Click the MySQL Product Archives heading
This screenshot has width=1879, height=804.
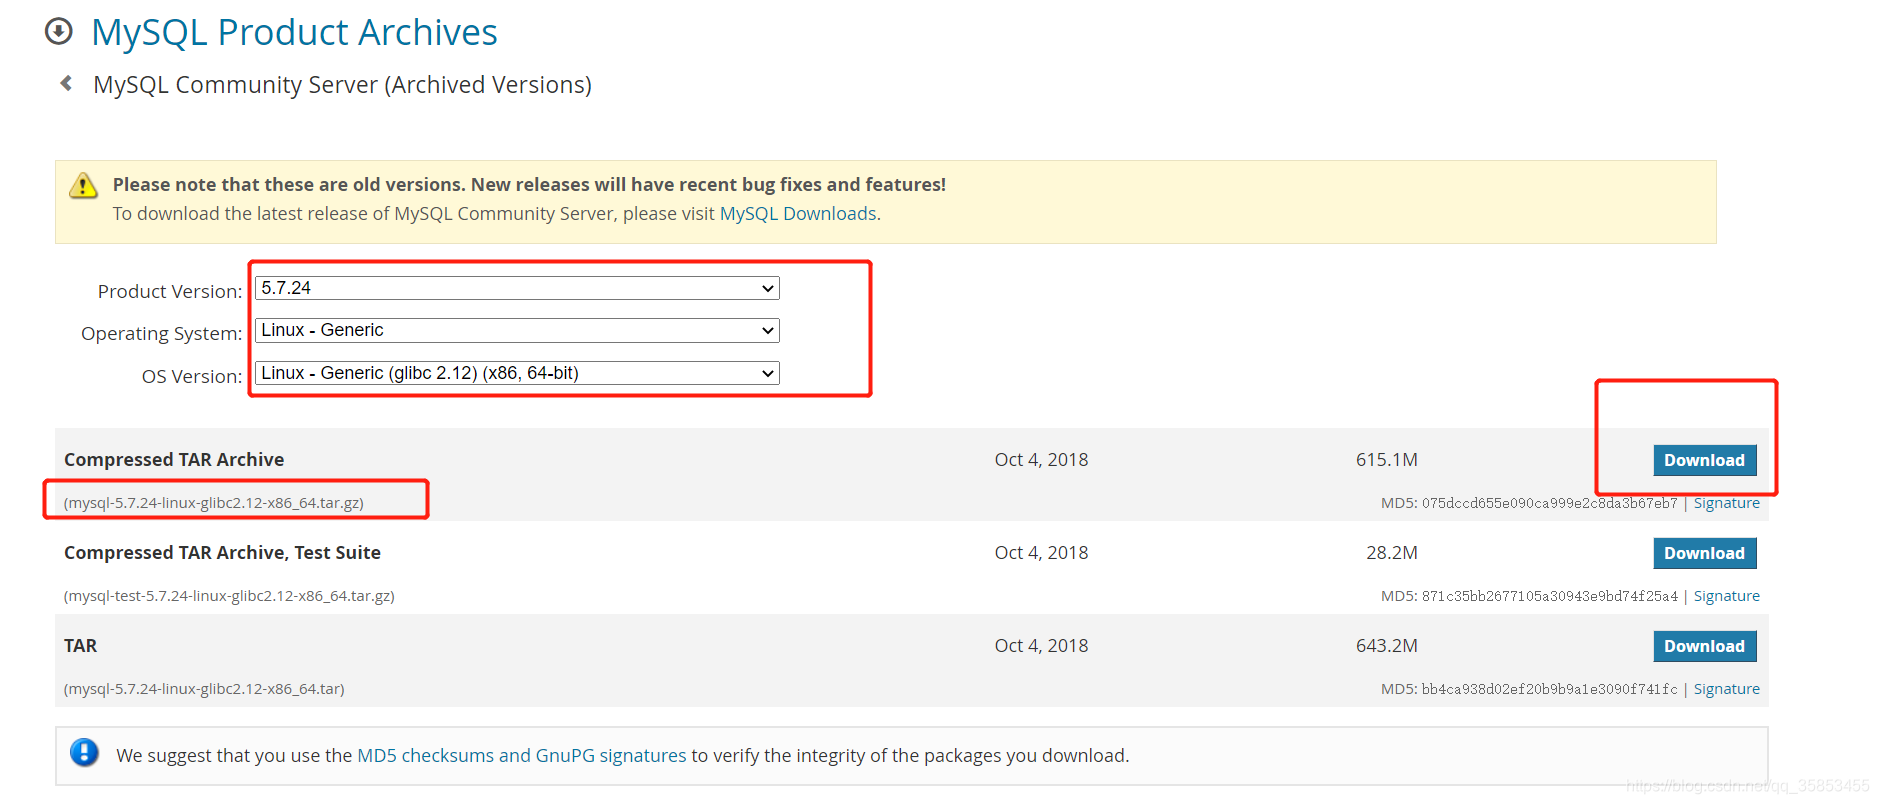pos(294,33)
